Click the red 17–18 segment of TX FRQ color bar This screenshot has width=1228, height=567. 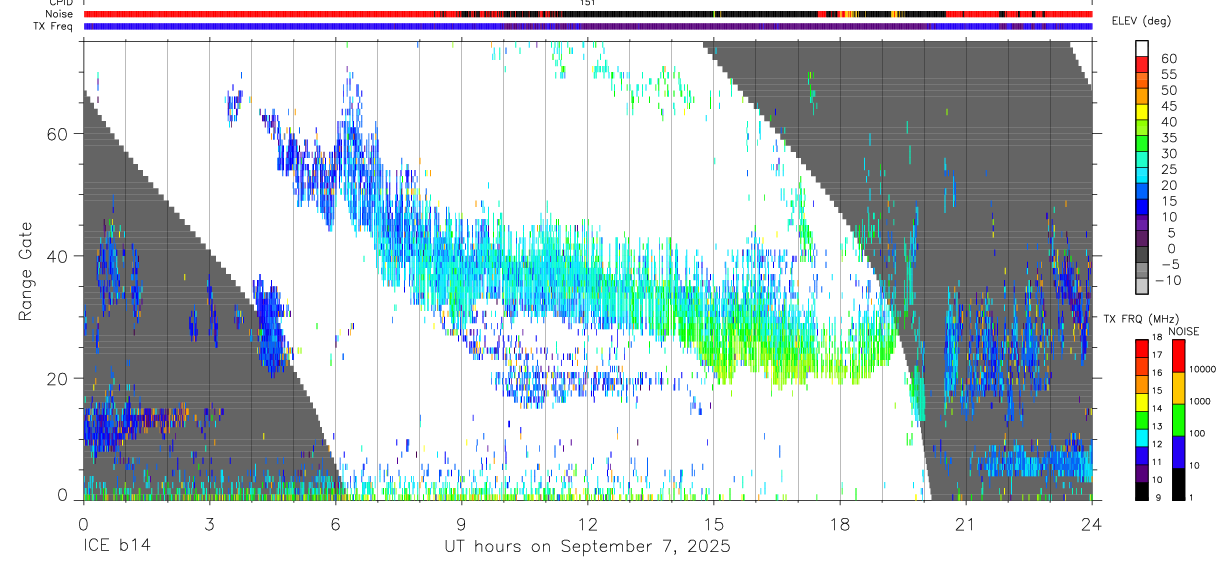point(1142,348)
